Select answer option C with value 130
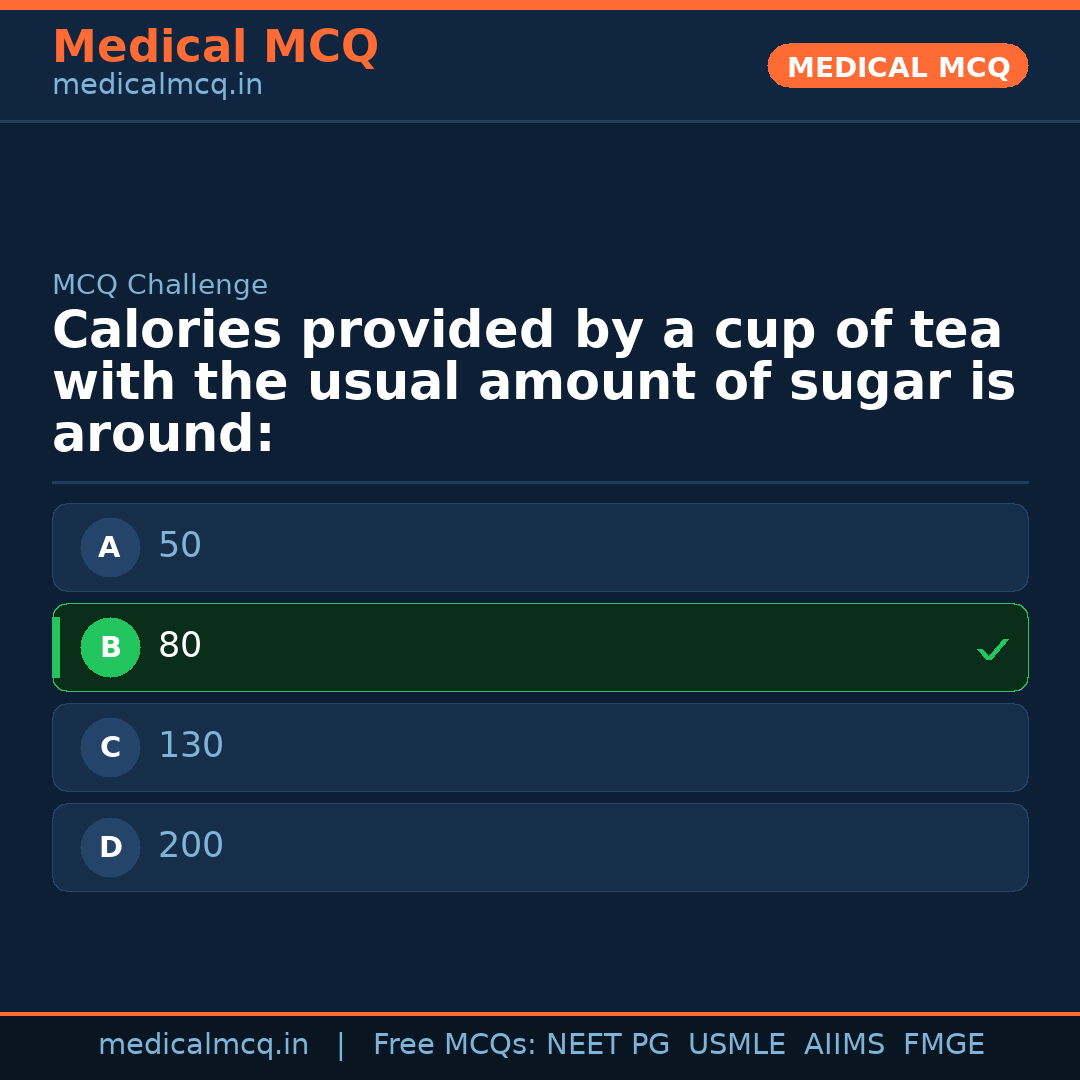 click(x=540, y=747)
